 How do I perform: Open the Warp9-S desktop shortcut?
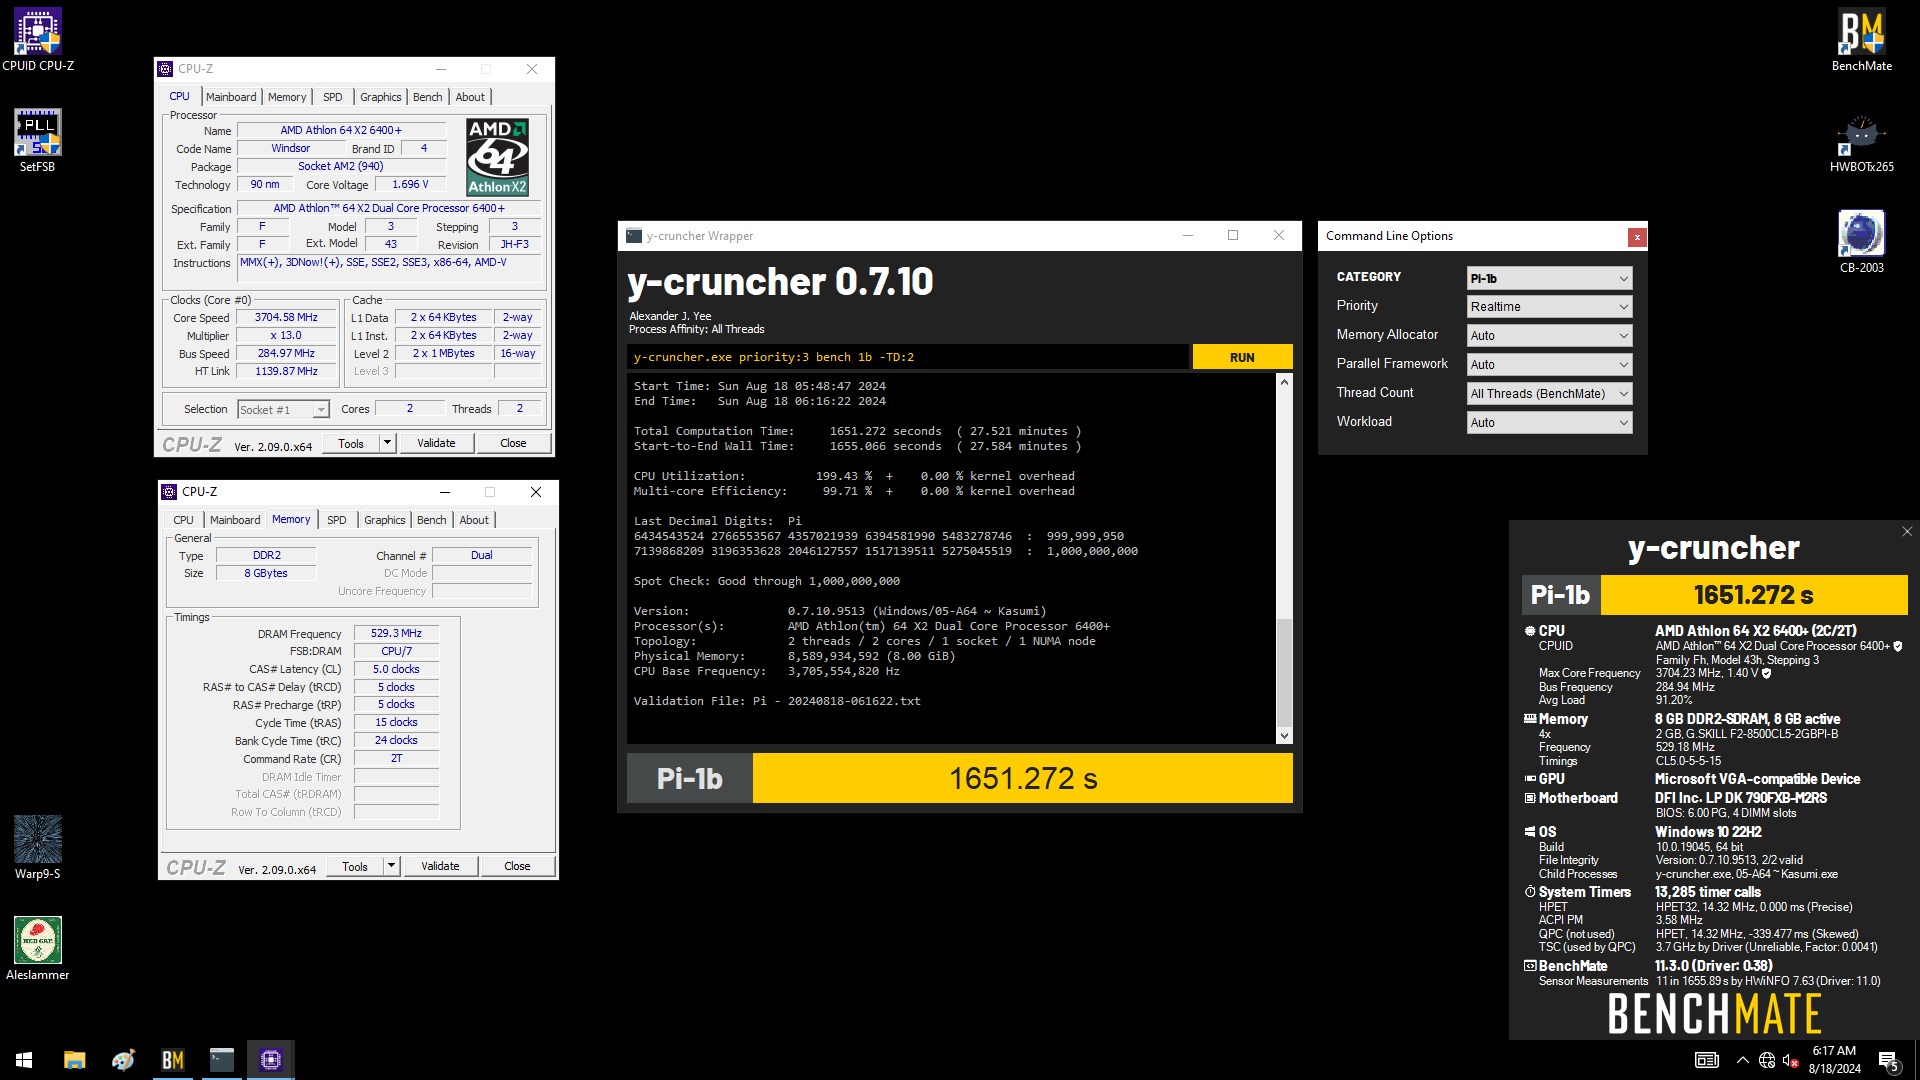37,848
